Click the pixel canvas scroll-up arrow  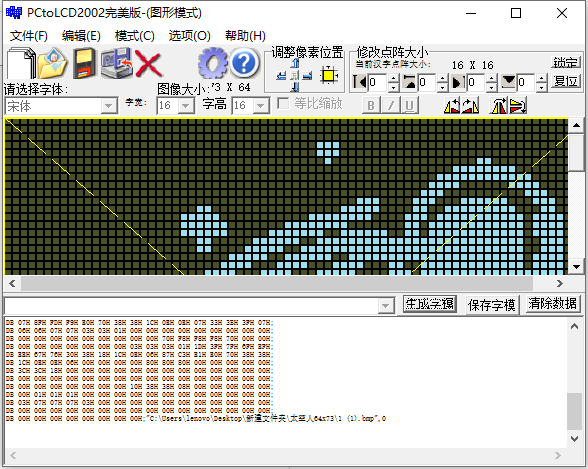coord(576,126)
